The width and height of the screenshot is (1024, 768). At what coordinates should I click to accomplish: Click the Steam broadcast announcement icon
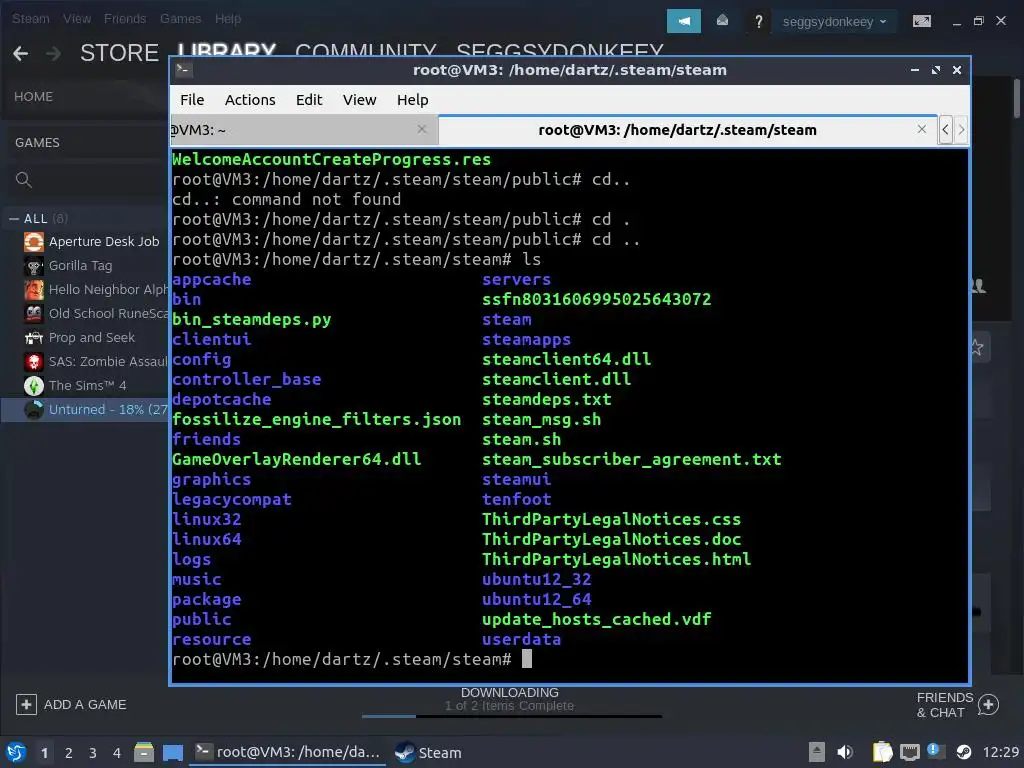pyautogui.click(x=683, y=21)
